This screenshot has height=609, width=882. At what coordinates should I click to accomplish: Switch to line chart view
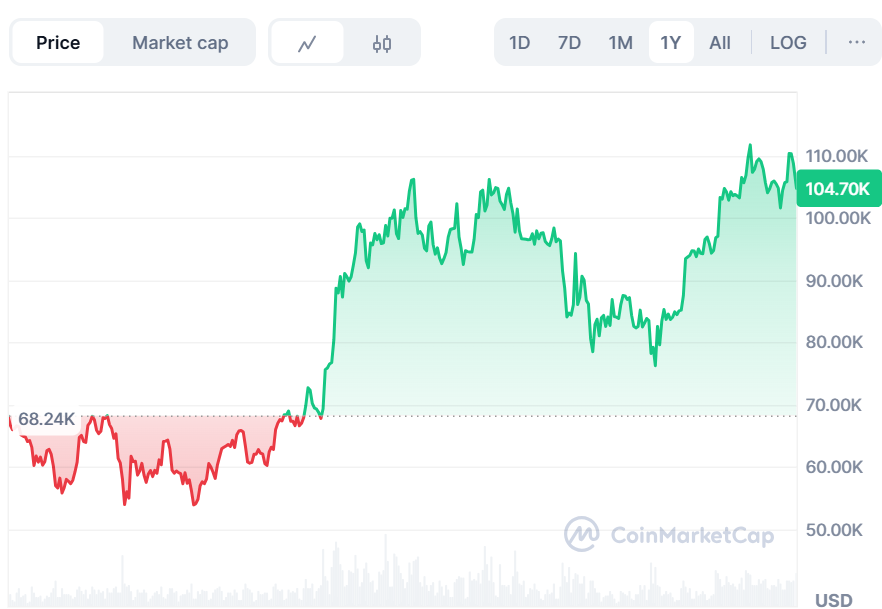tap(307, 43)
